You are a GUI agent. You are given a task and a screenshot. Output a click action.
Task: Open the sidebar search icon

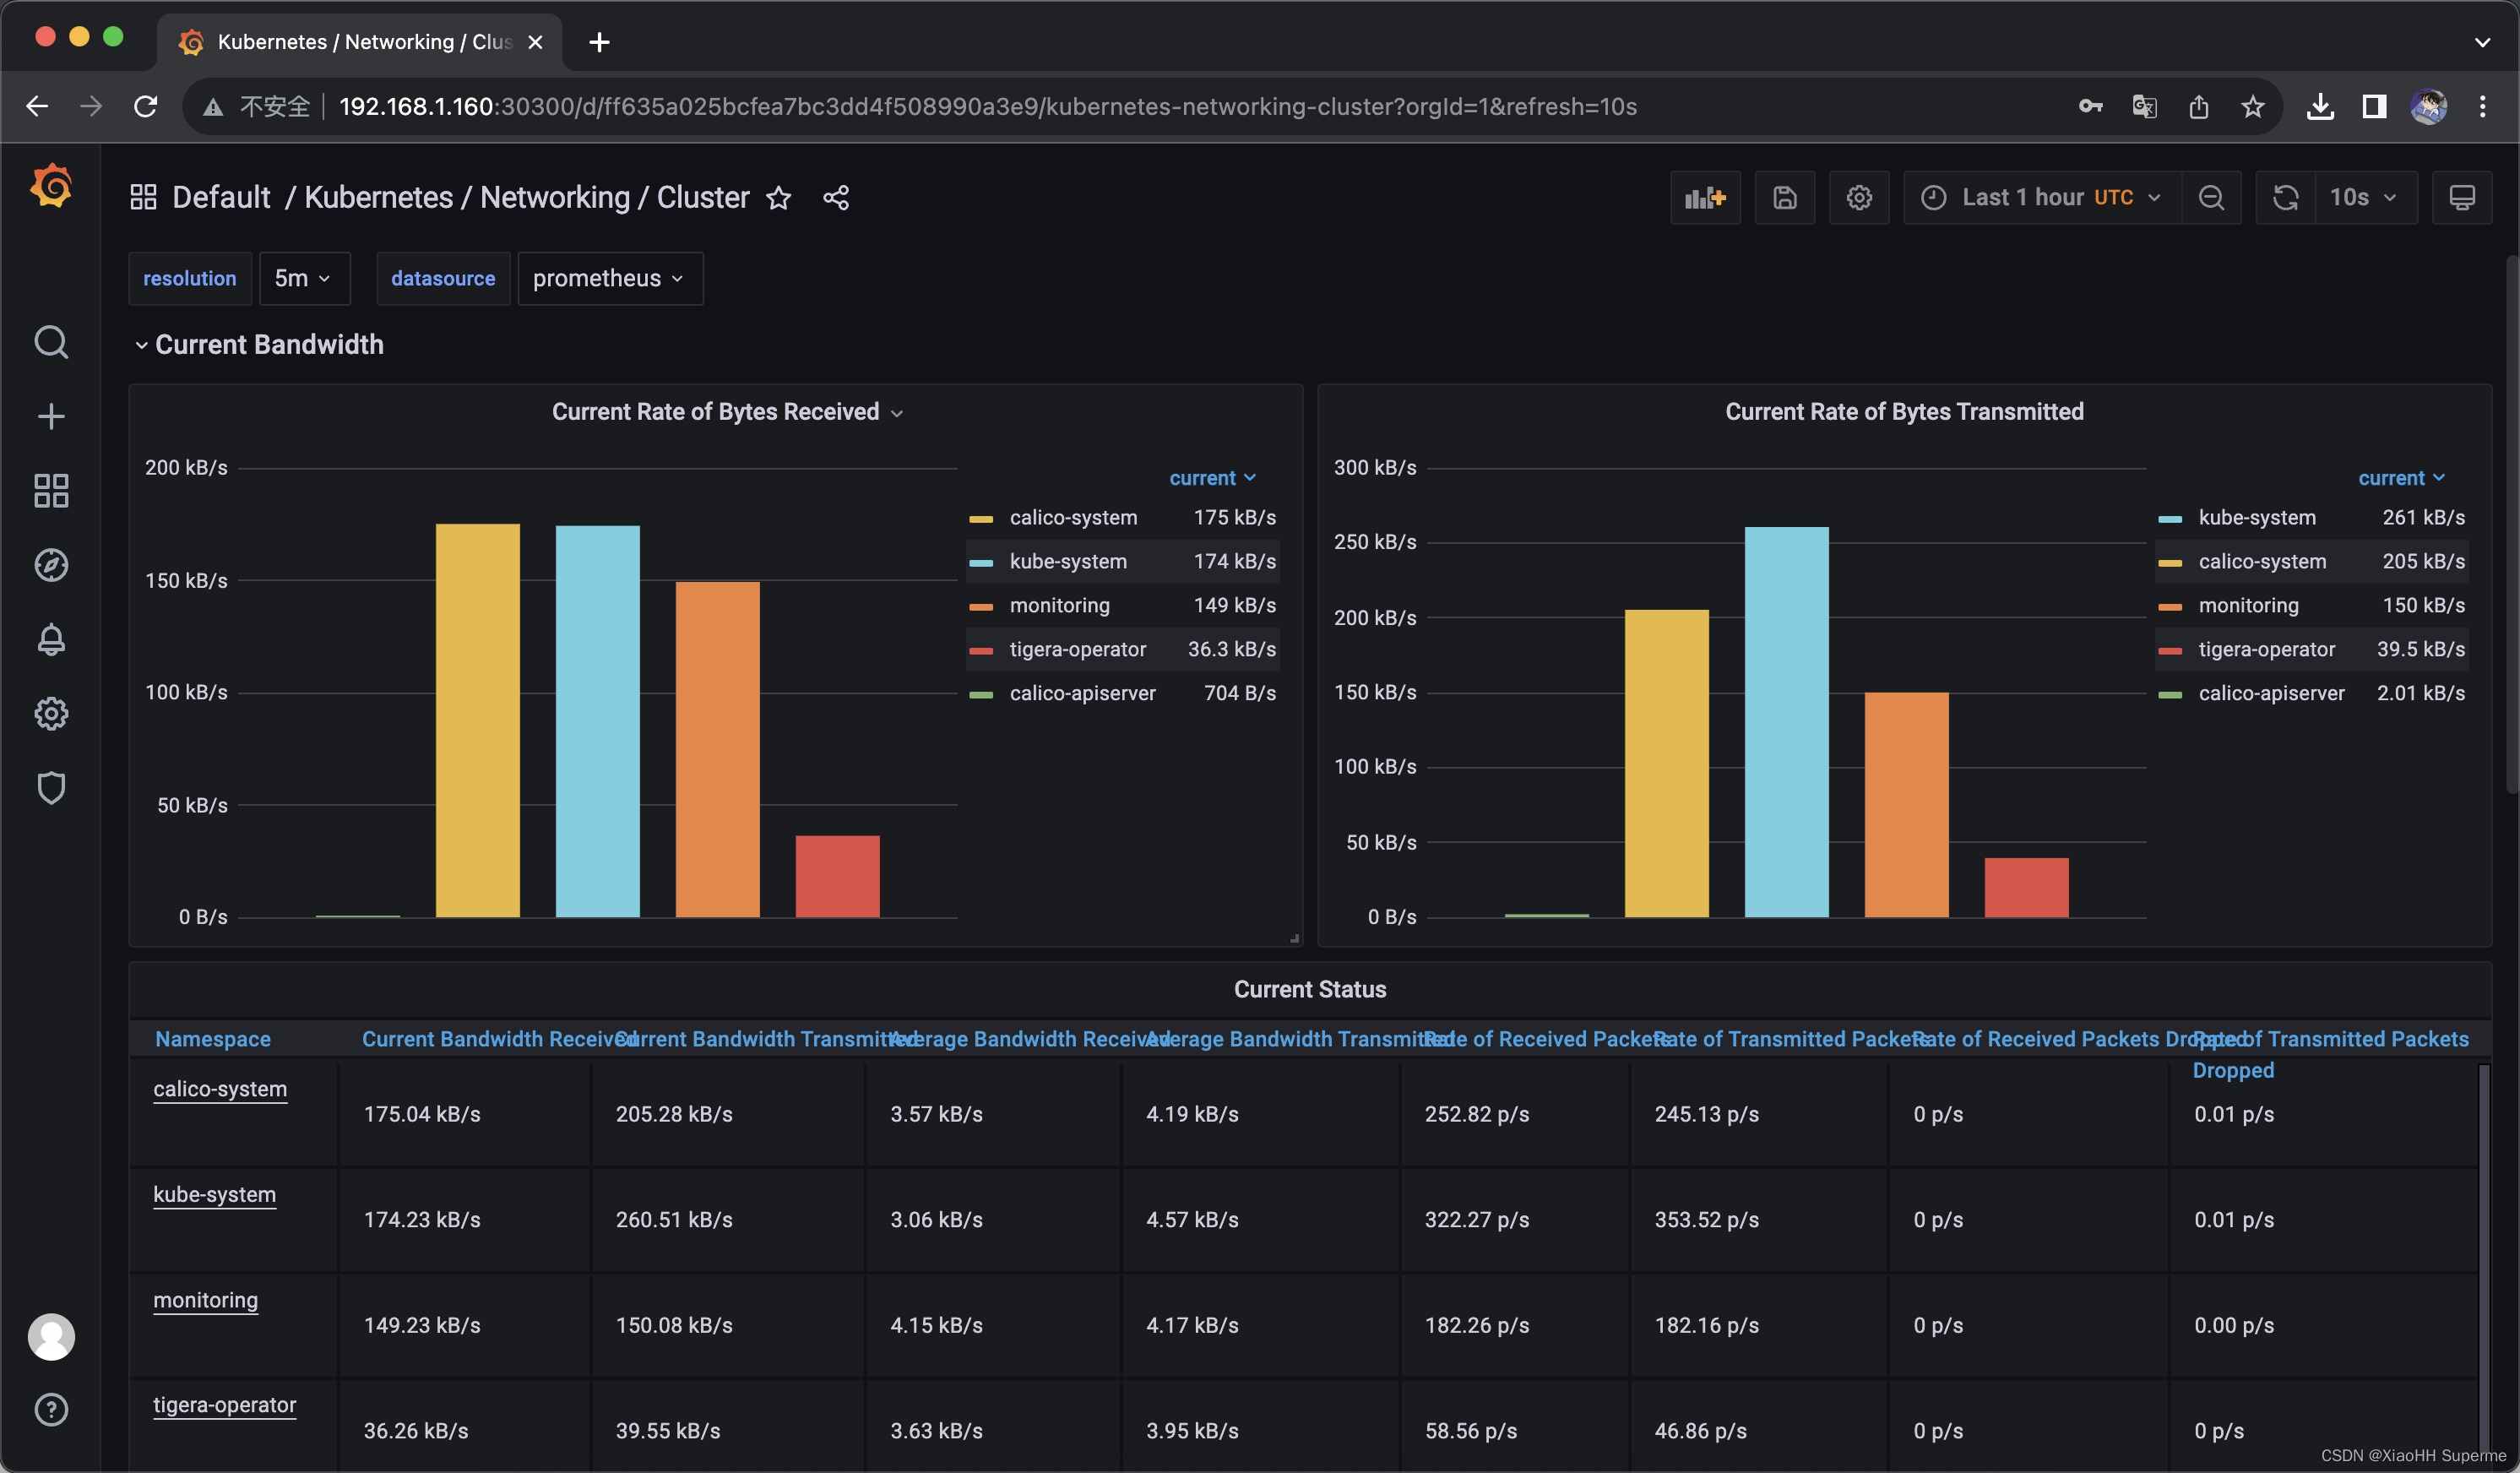point(51,342)
